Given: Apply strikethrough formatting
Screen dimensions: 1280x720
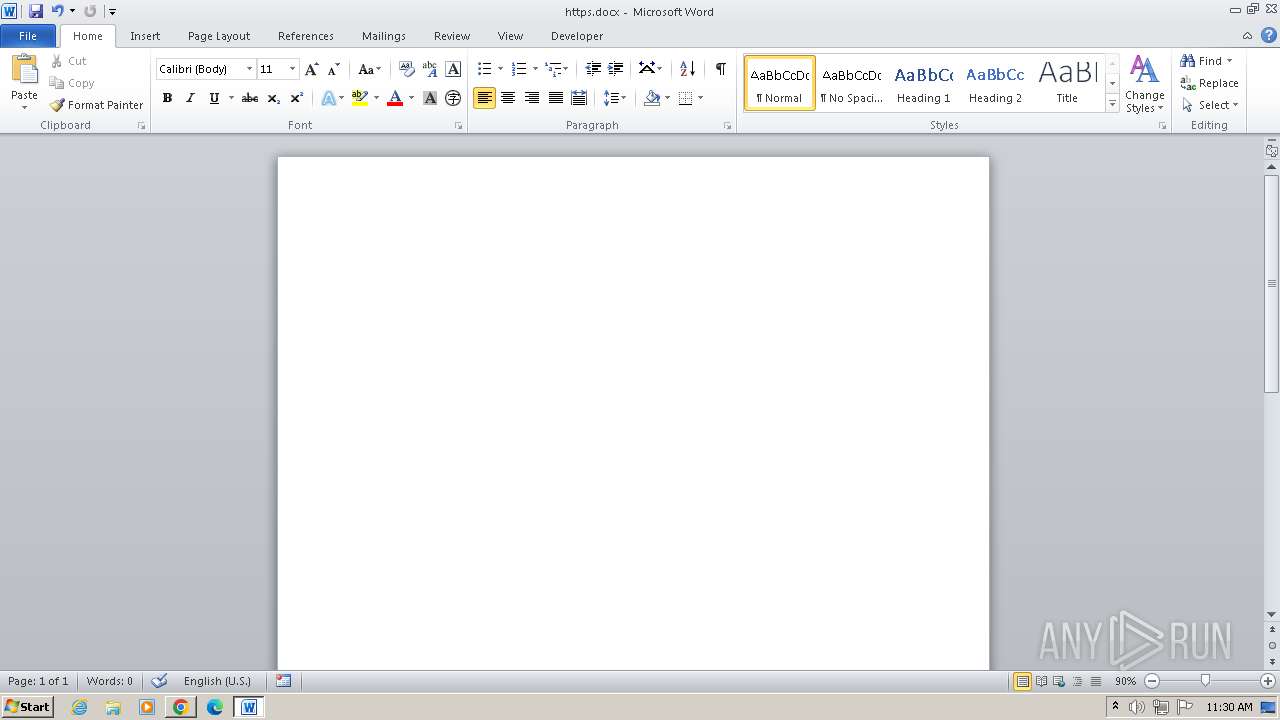Looking at the screenshot, I should coord(250,98).
